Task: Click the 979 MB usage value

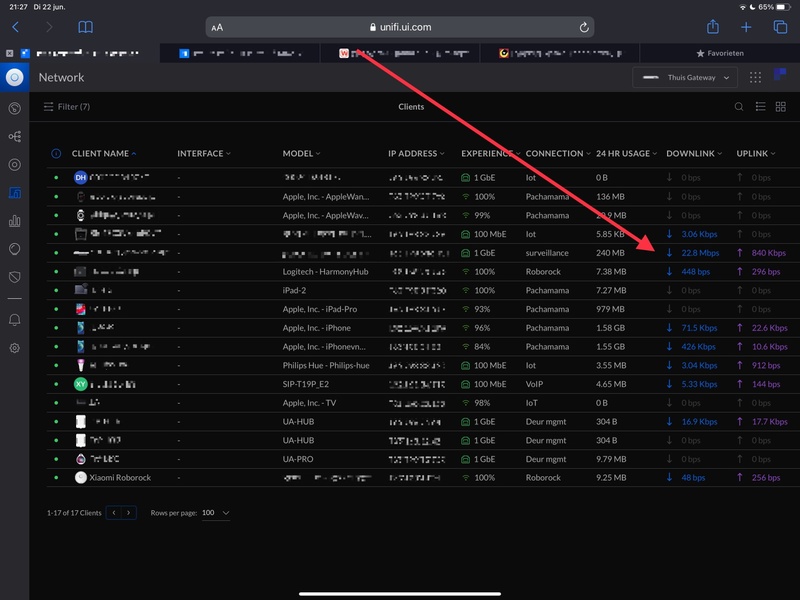Action: 610,309
